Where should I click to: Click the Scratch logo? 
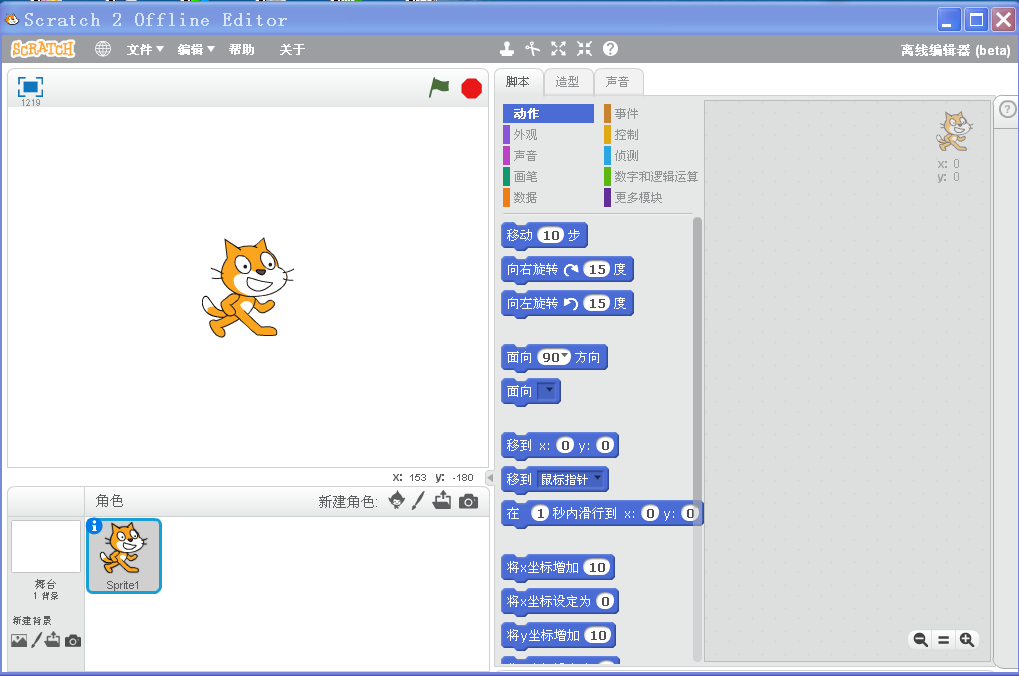(x=43, y=49)
